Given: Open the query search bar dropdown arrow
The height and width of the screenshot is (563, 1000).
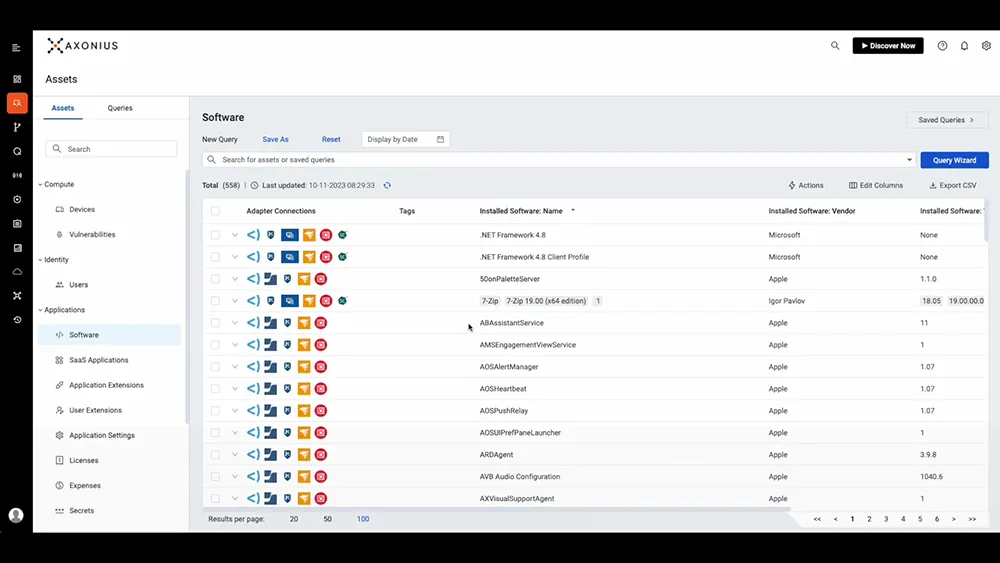Looking at the screenshot, I should click(x=909, y=160).
